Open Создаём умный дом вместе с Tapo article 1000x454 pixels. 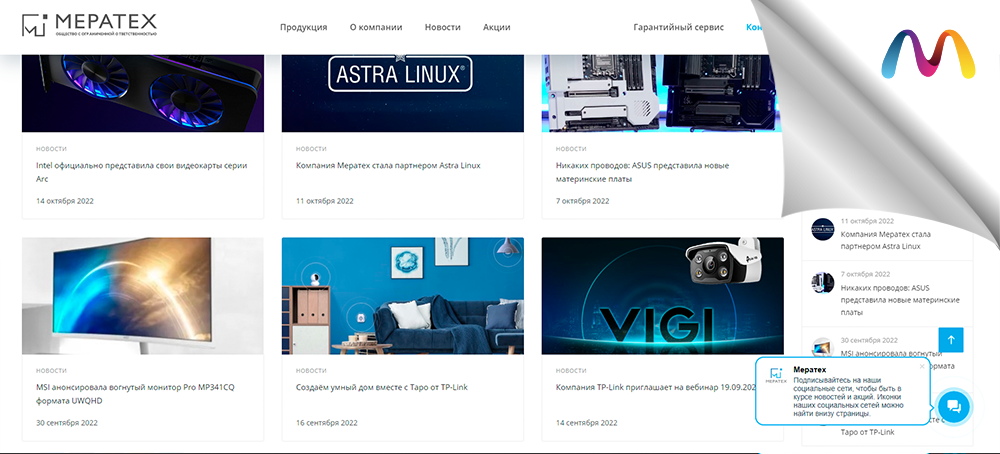click(x=381, y=387)
